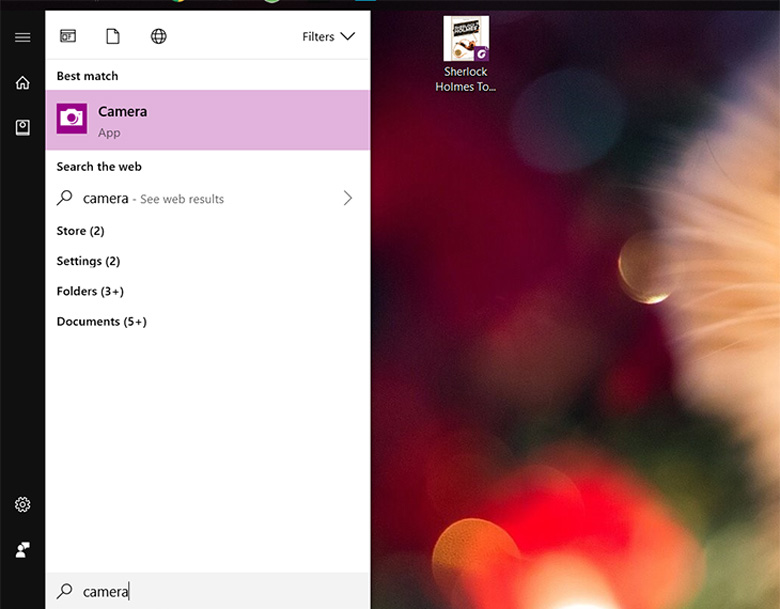The width and height of the screenshot is (780, 609).
Task: Expand the Filters dropdown
Action: (x=328, y=37)
